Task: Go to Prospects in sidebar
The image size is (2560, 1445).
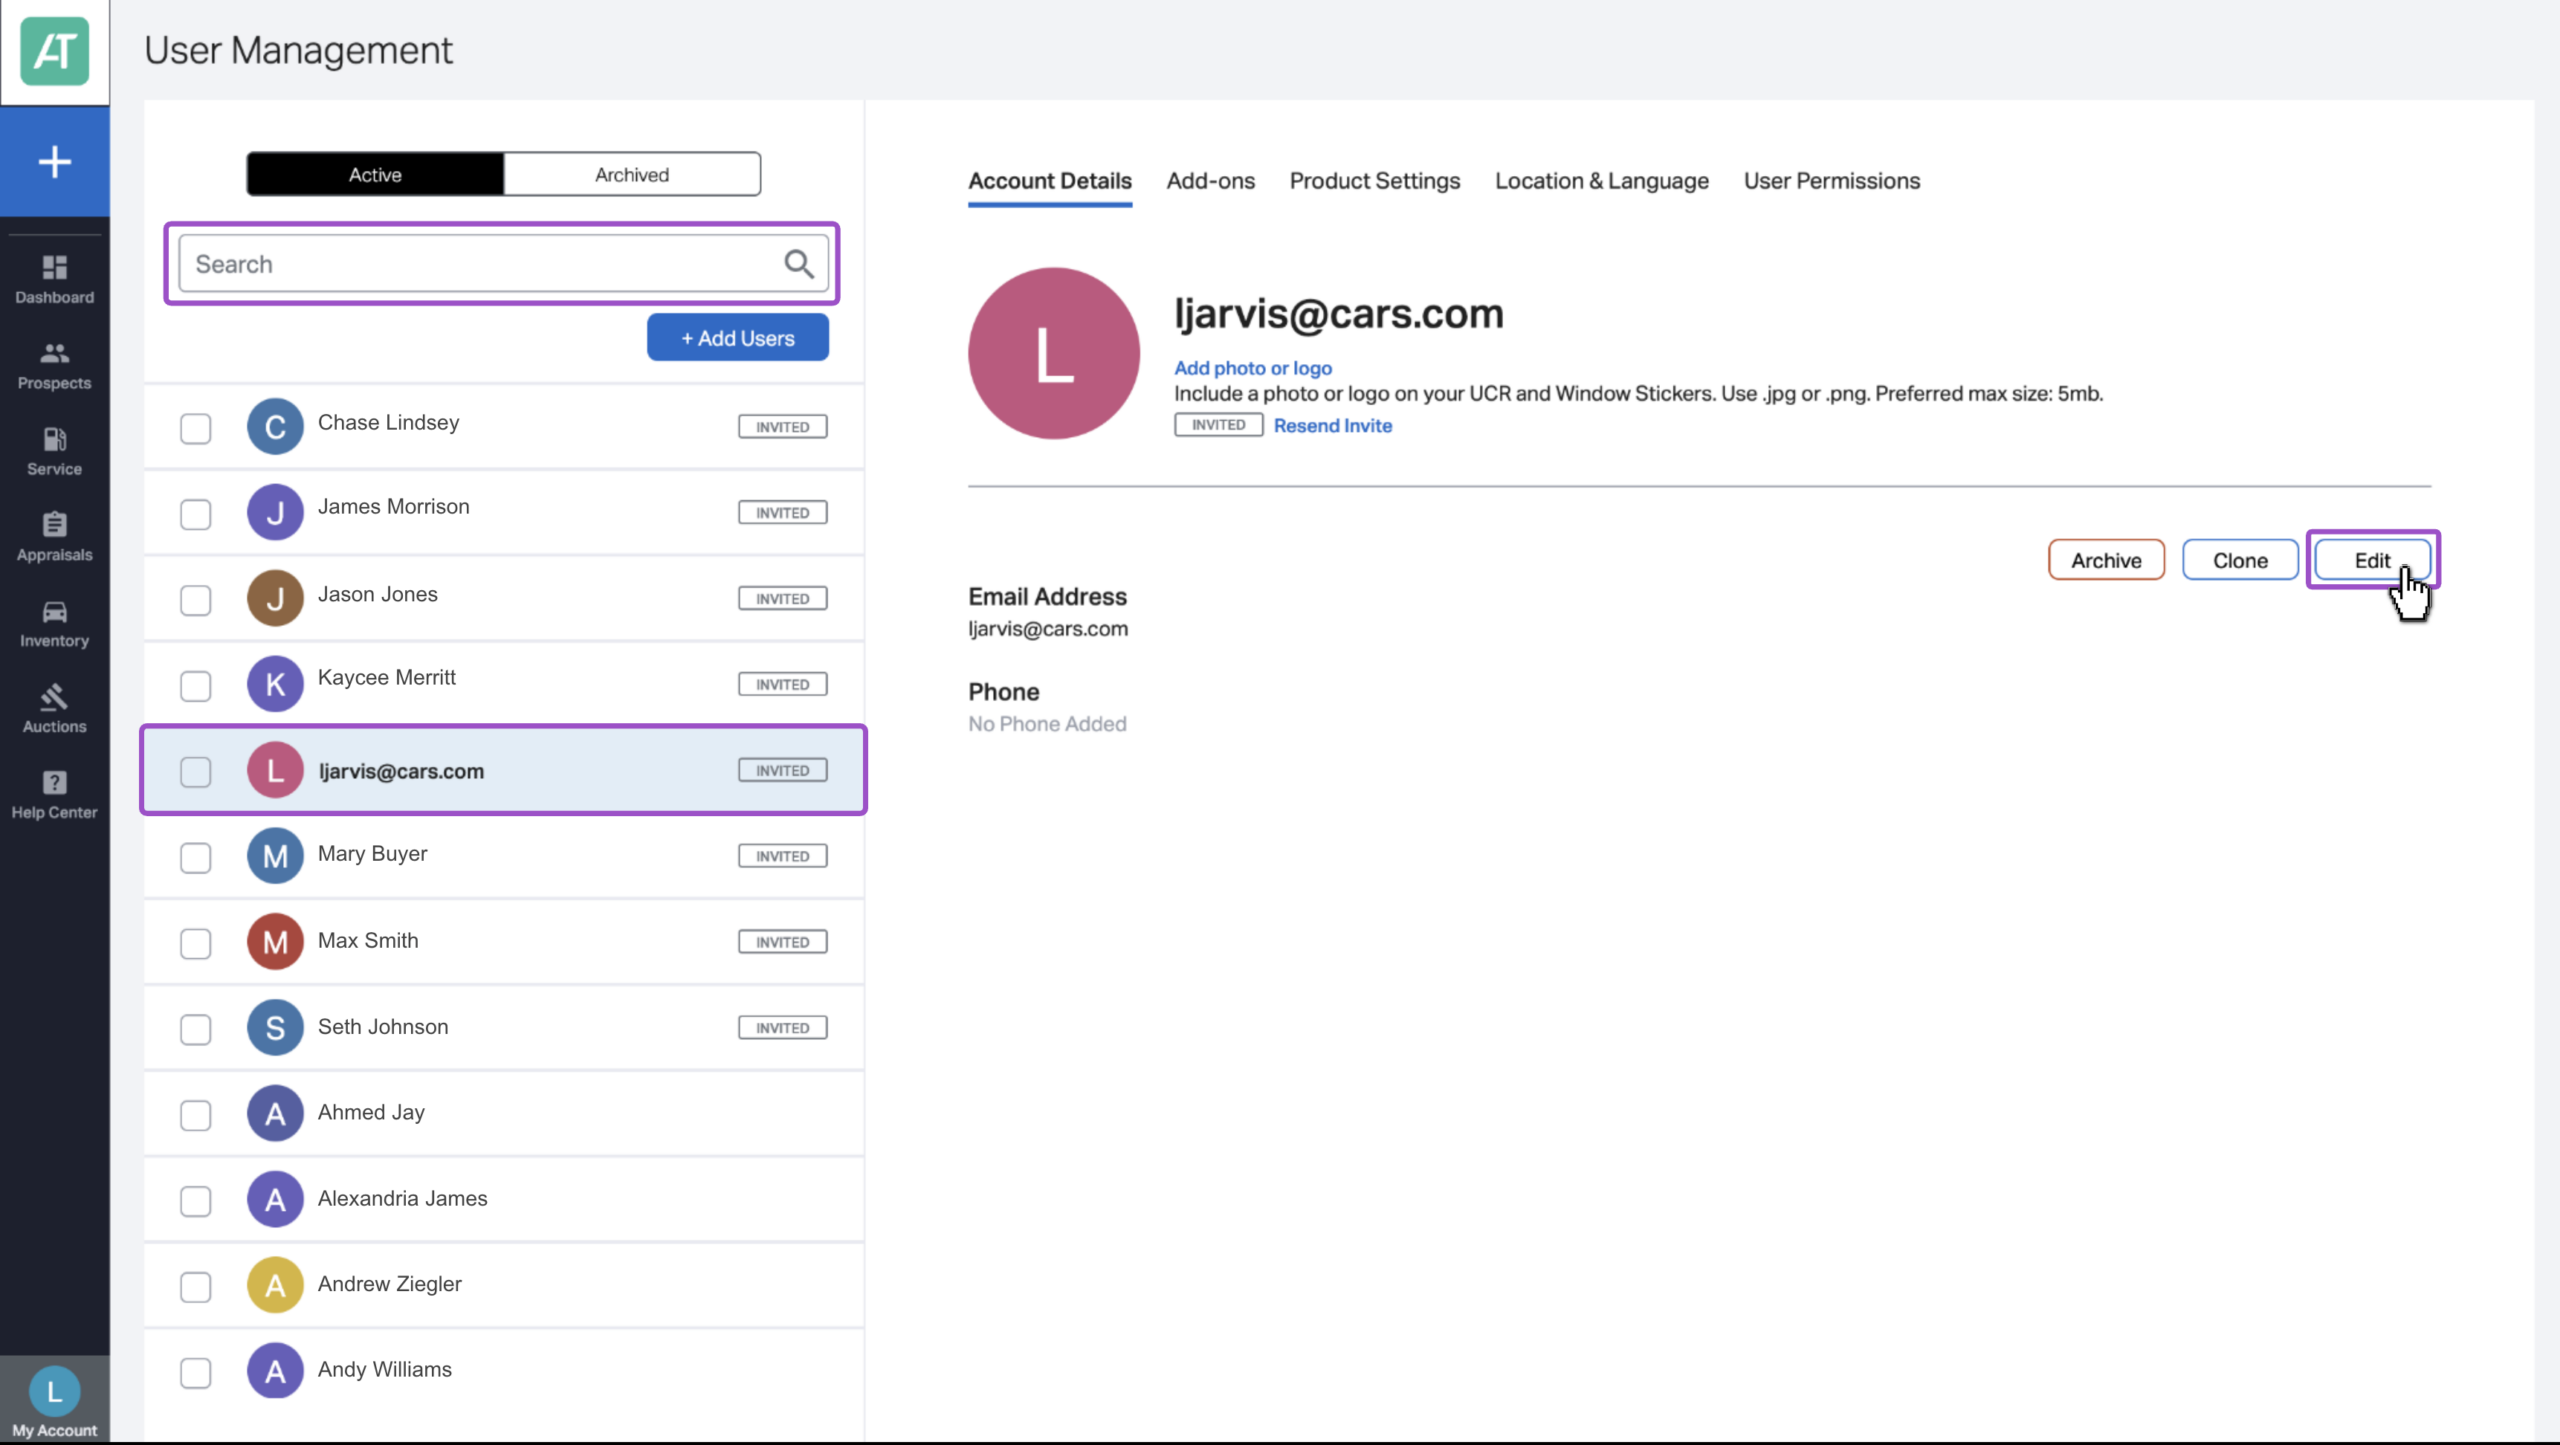Action: click(x=54, y=353)
